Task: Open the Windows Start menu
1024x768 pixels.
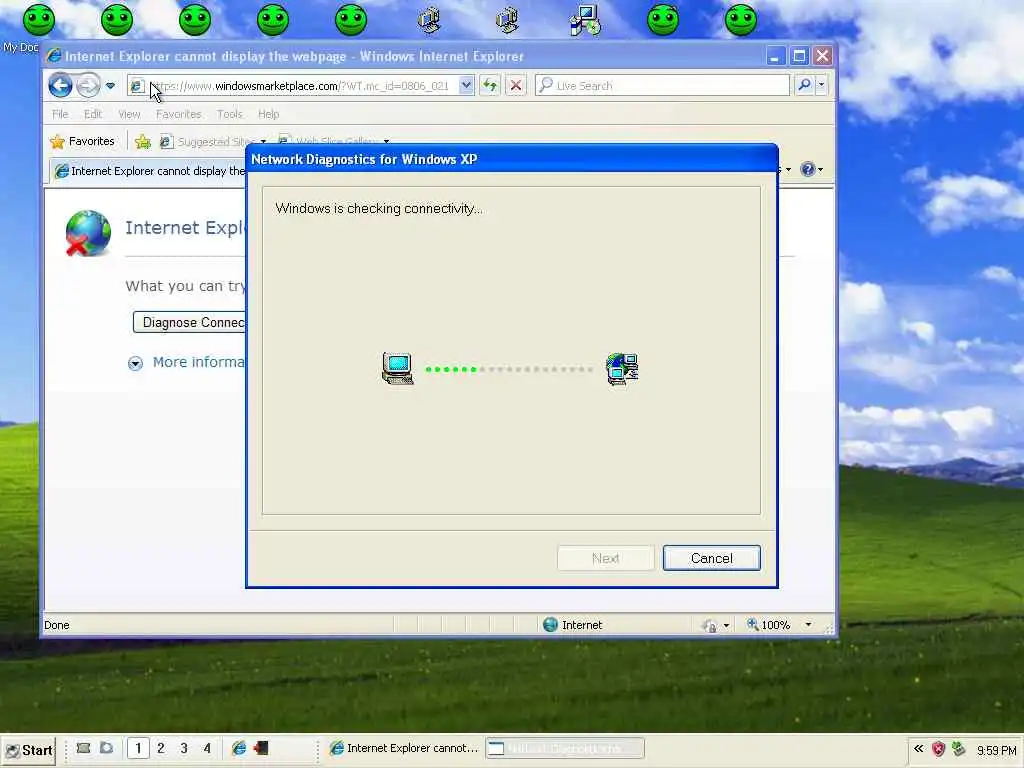Action: point(29,750)
